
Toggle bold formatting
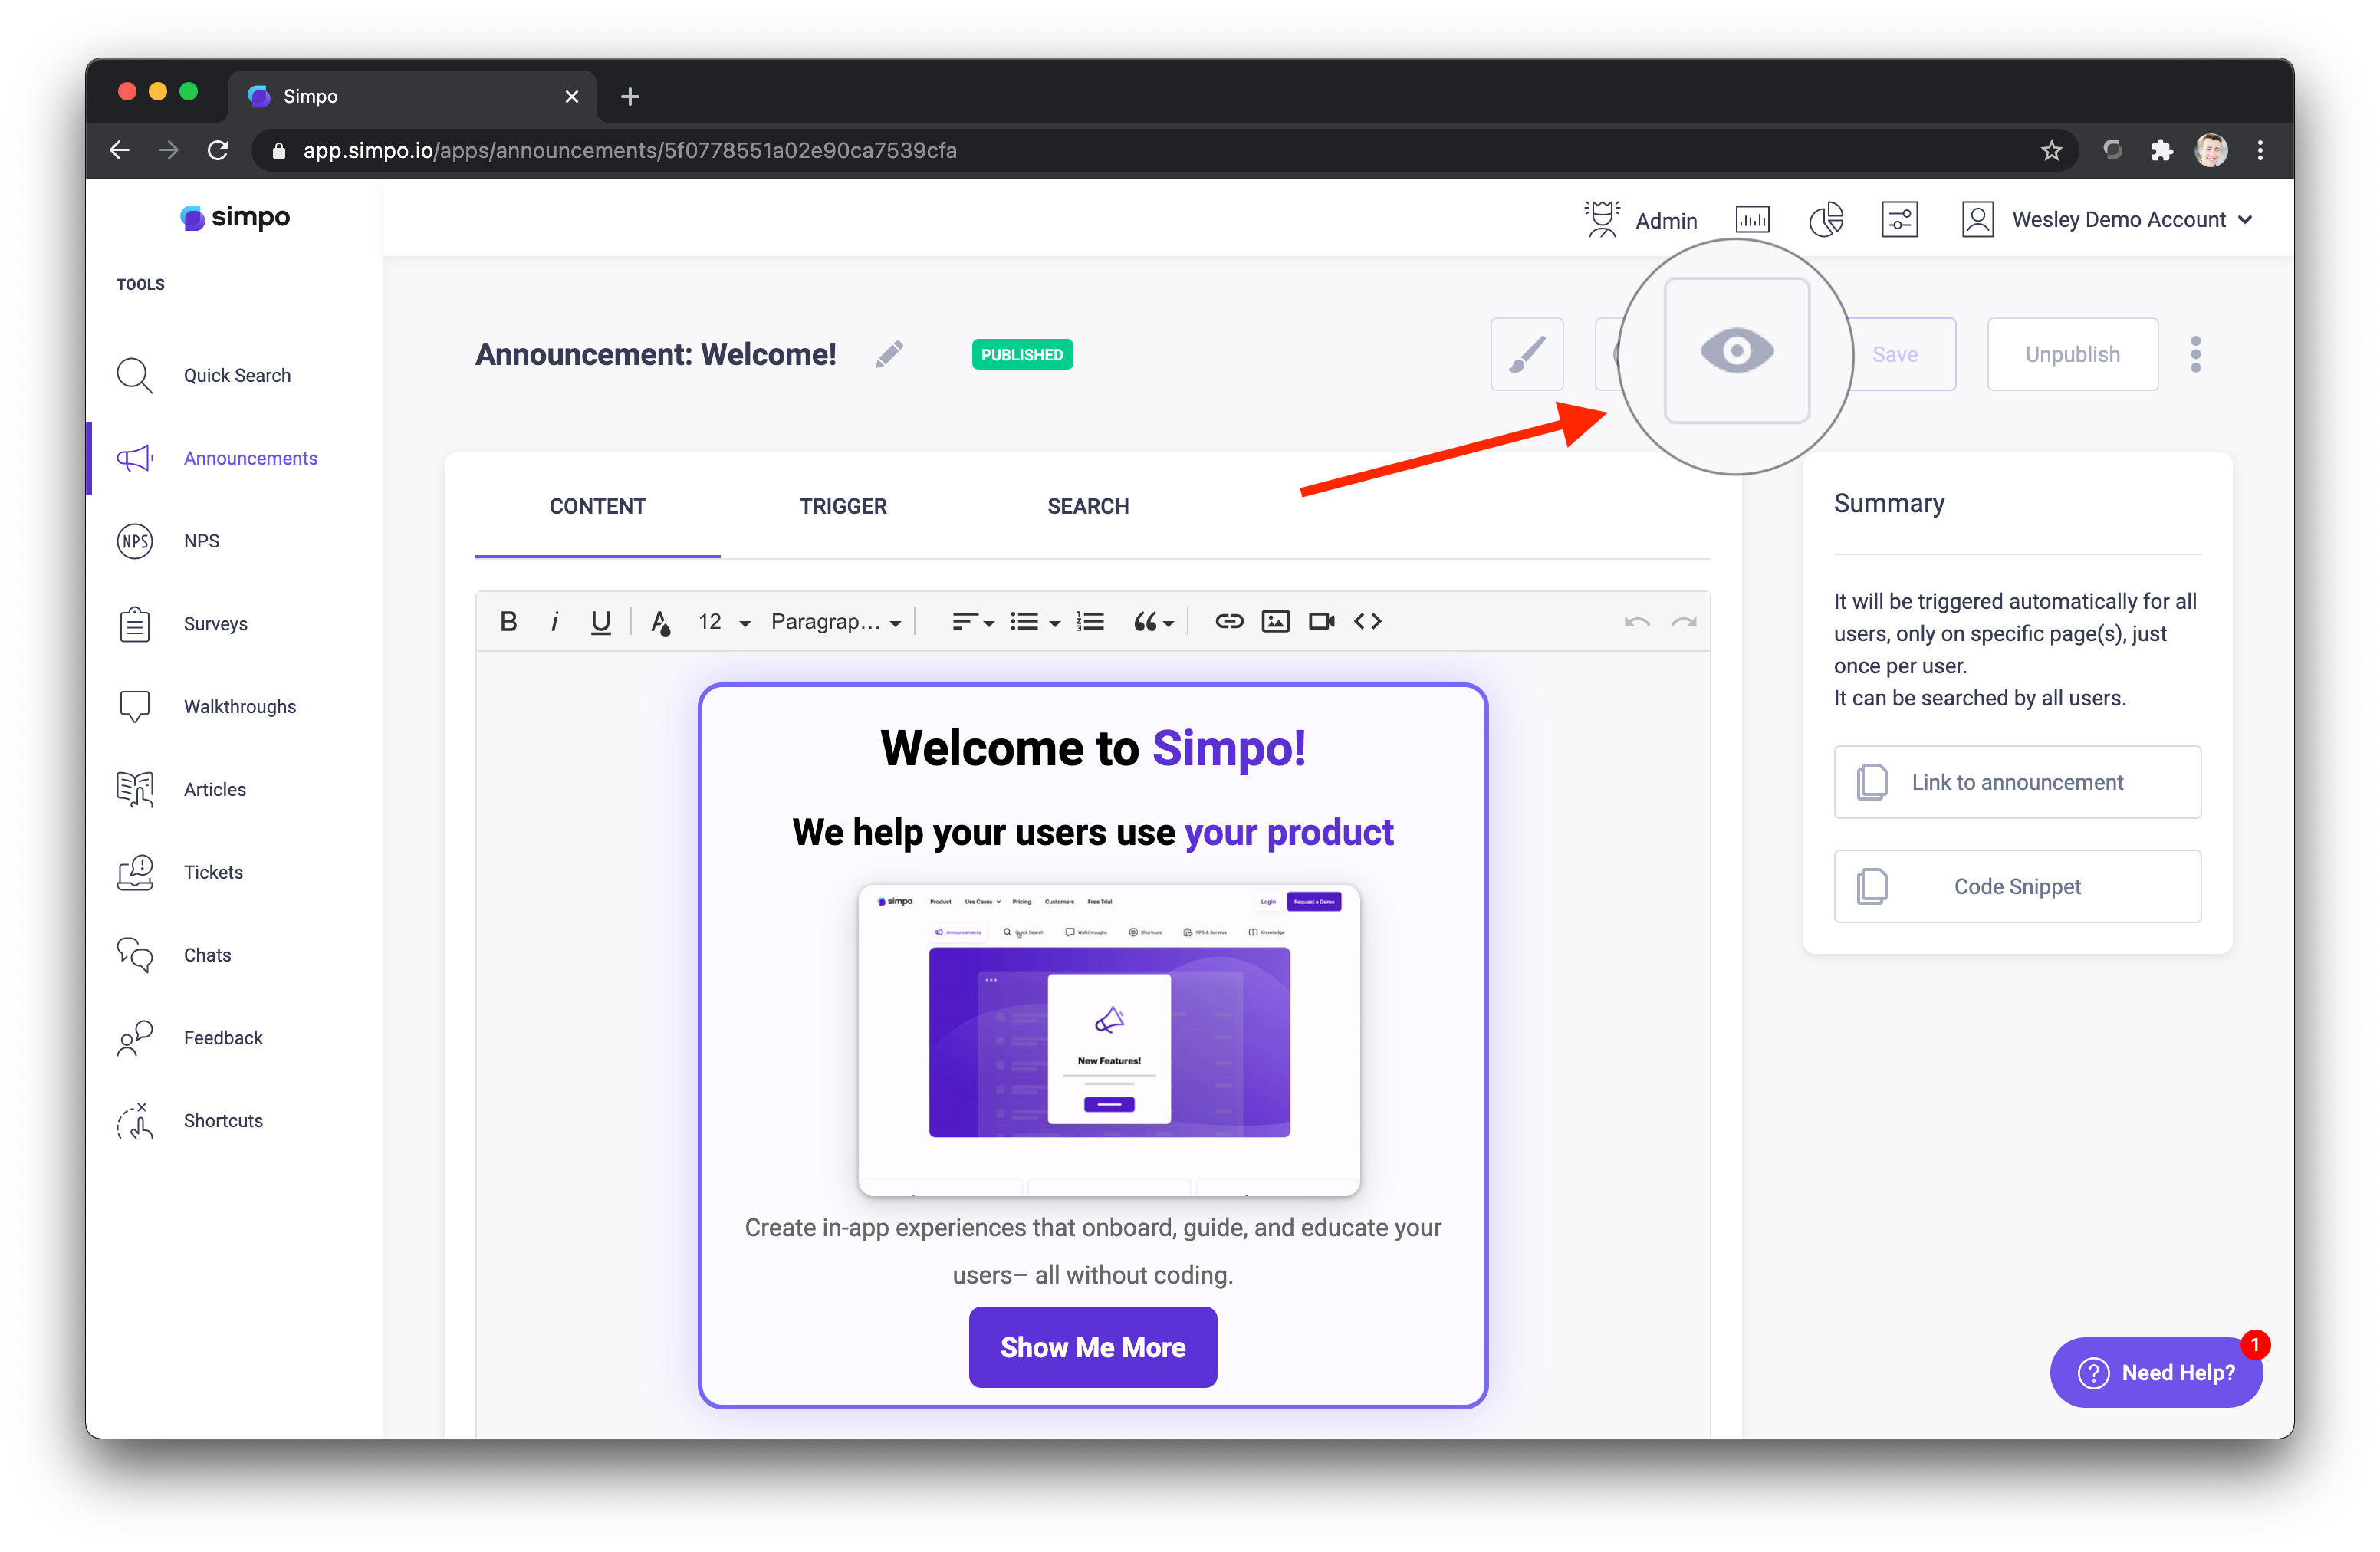click(508, 621)
